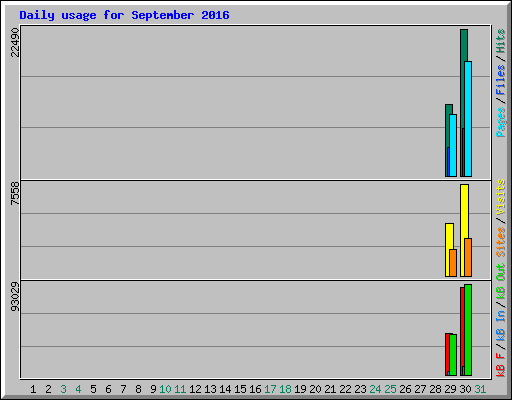
Task: Click the 'kB In' legend label
Action: (x=501, y=325)
